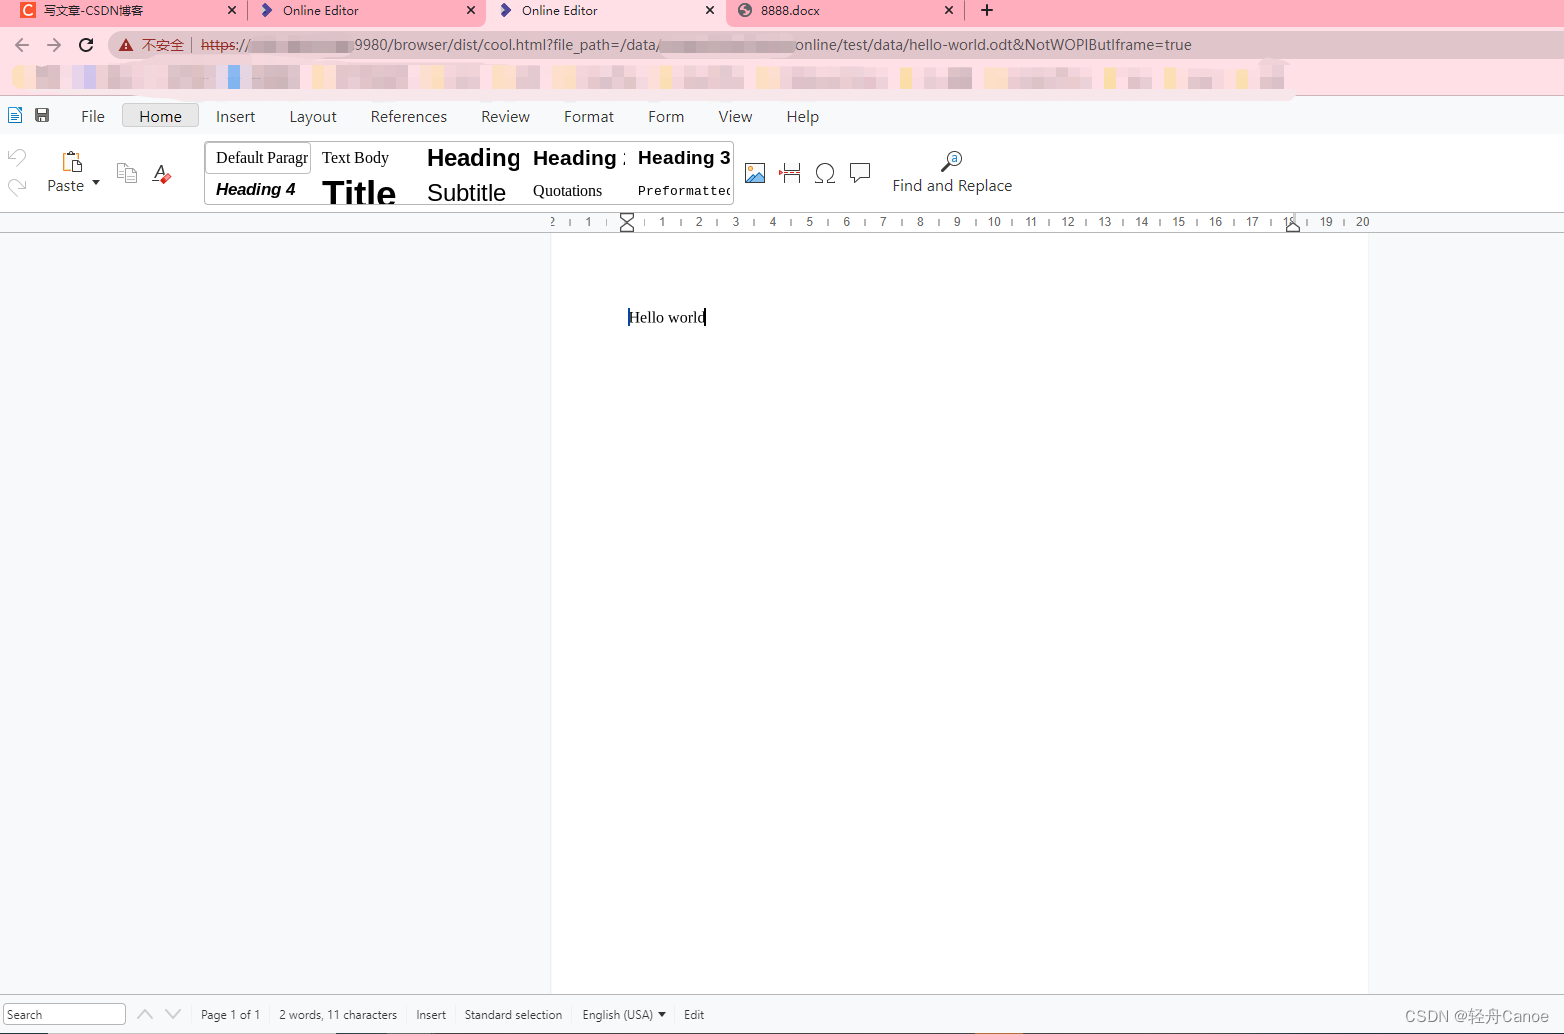Switch to the Help tab
Screen dimensions: 1564x1034
(802, 116)
